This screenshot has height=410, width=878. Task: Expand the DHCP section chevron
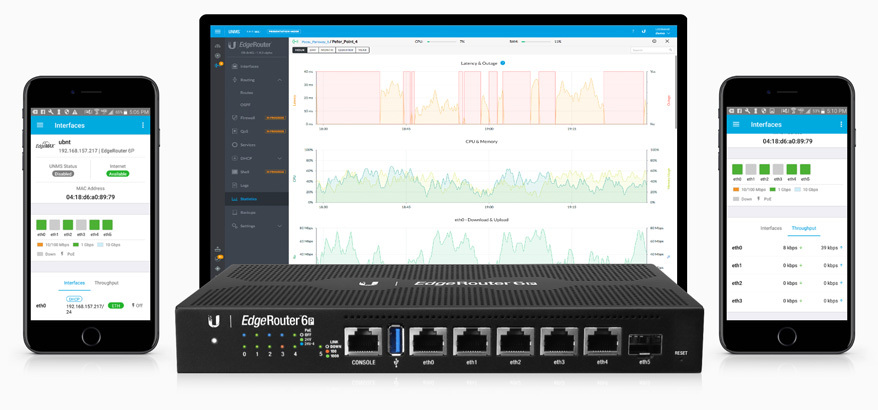[279, 159]
